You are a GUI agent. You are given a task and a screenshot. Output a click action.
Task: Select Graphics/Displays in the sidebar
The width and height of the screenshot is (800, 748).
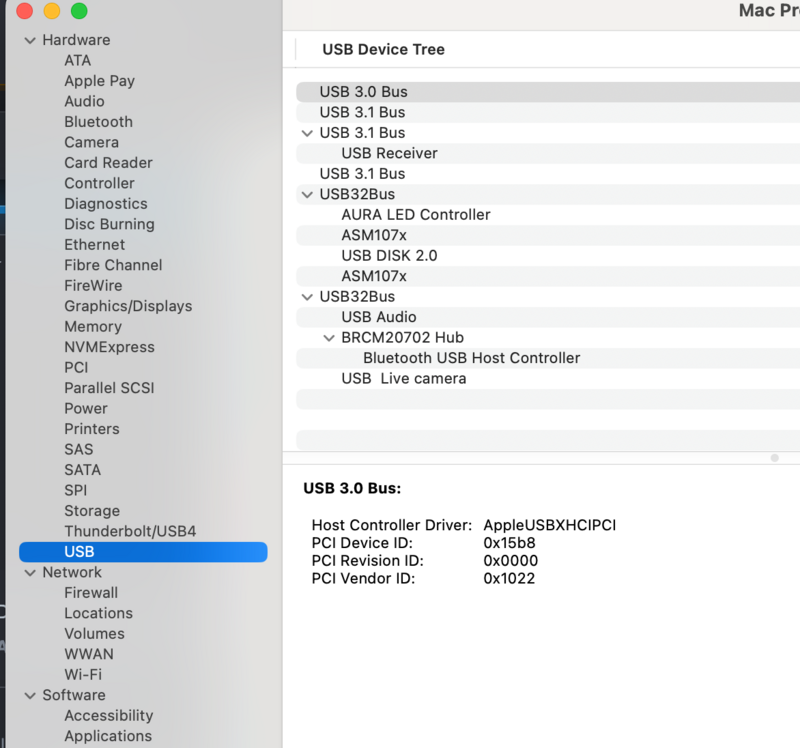click(x=128, y=306)
